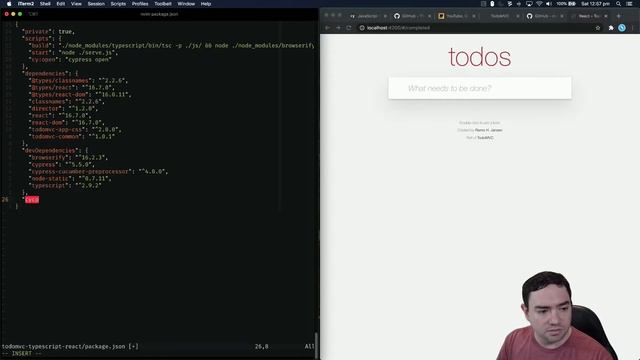Open a new browser tab with plus
The height and width of the screenshot is (360, 640).
[619, 16]
